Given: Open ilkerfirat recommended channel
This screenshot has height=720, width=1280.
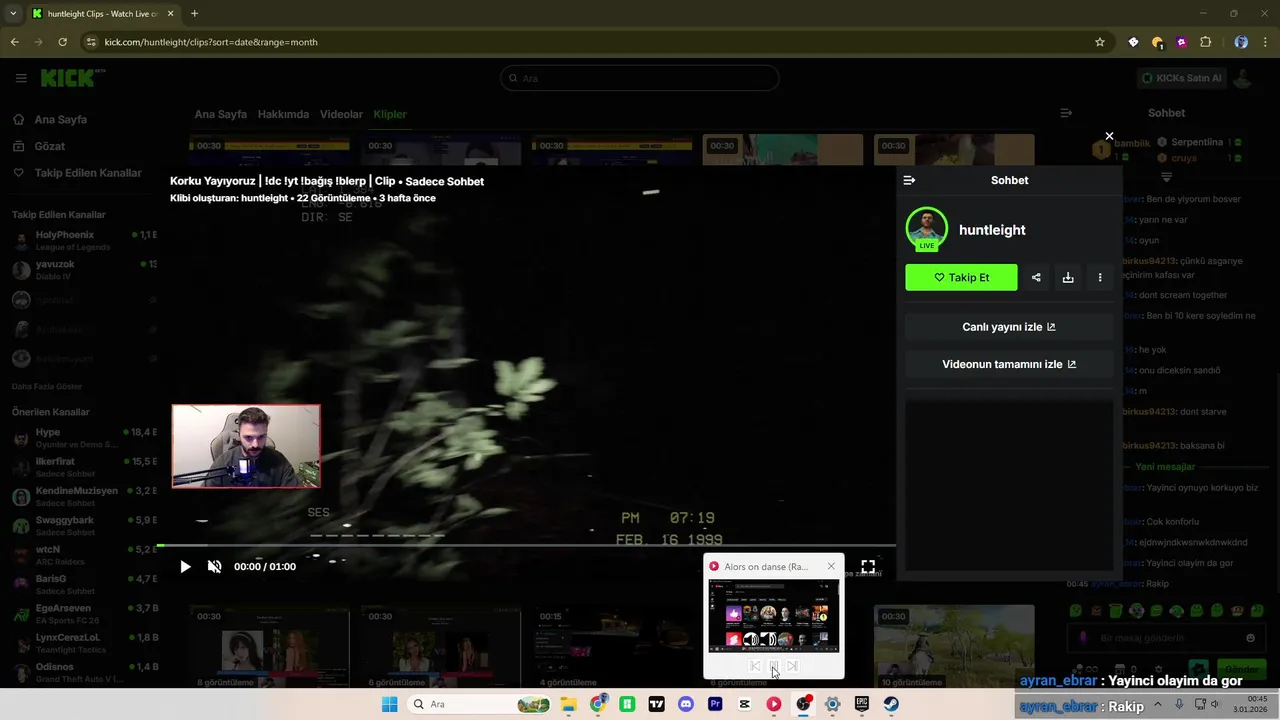Looking at the screenshot, I should (84, 467).
